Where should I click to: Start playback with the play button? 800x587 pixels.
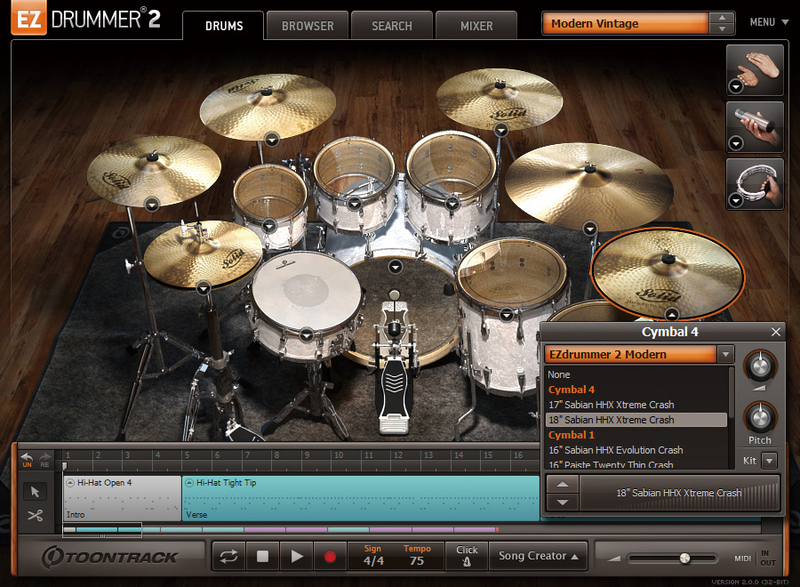pos(296,556)
